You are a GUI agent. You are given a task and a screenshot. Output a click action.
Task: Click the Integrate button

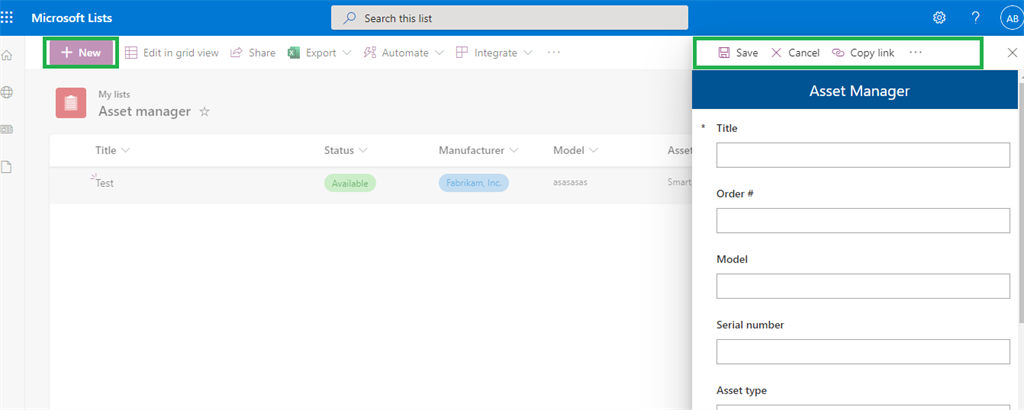point(487,53)
